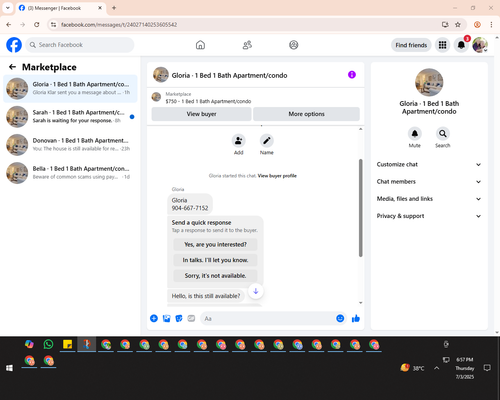The image size is (500, 400).
Task: Click the Hello, is this still available? message
Action: [206, 296]
